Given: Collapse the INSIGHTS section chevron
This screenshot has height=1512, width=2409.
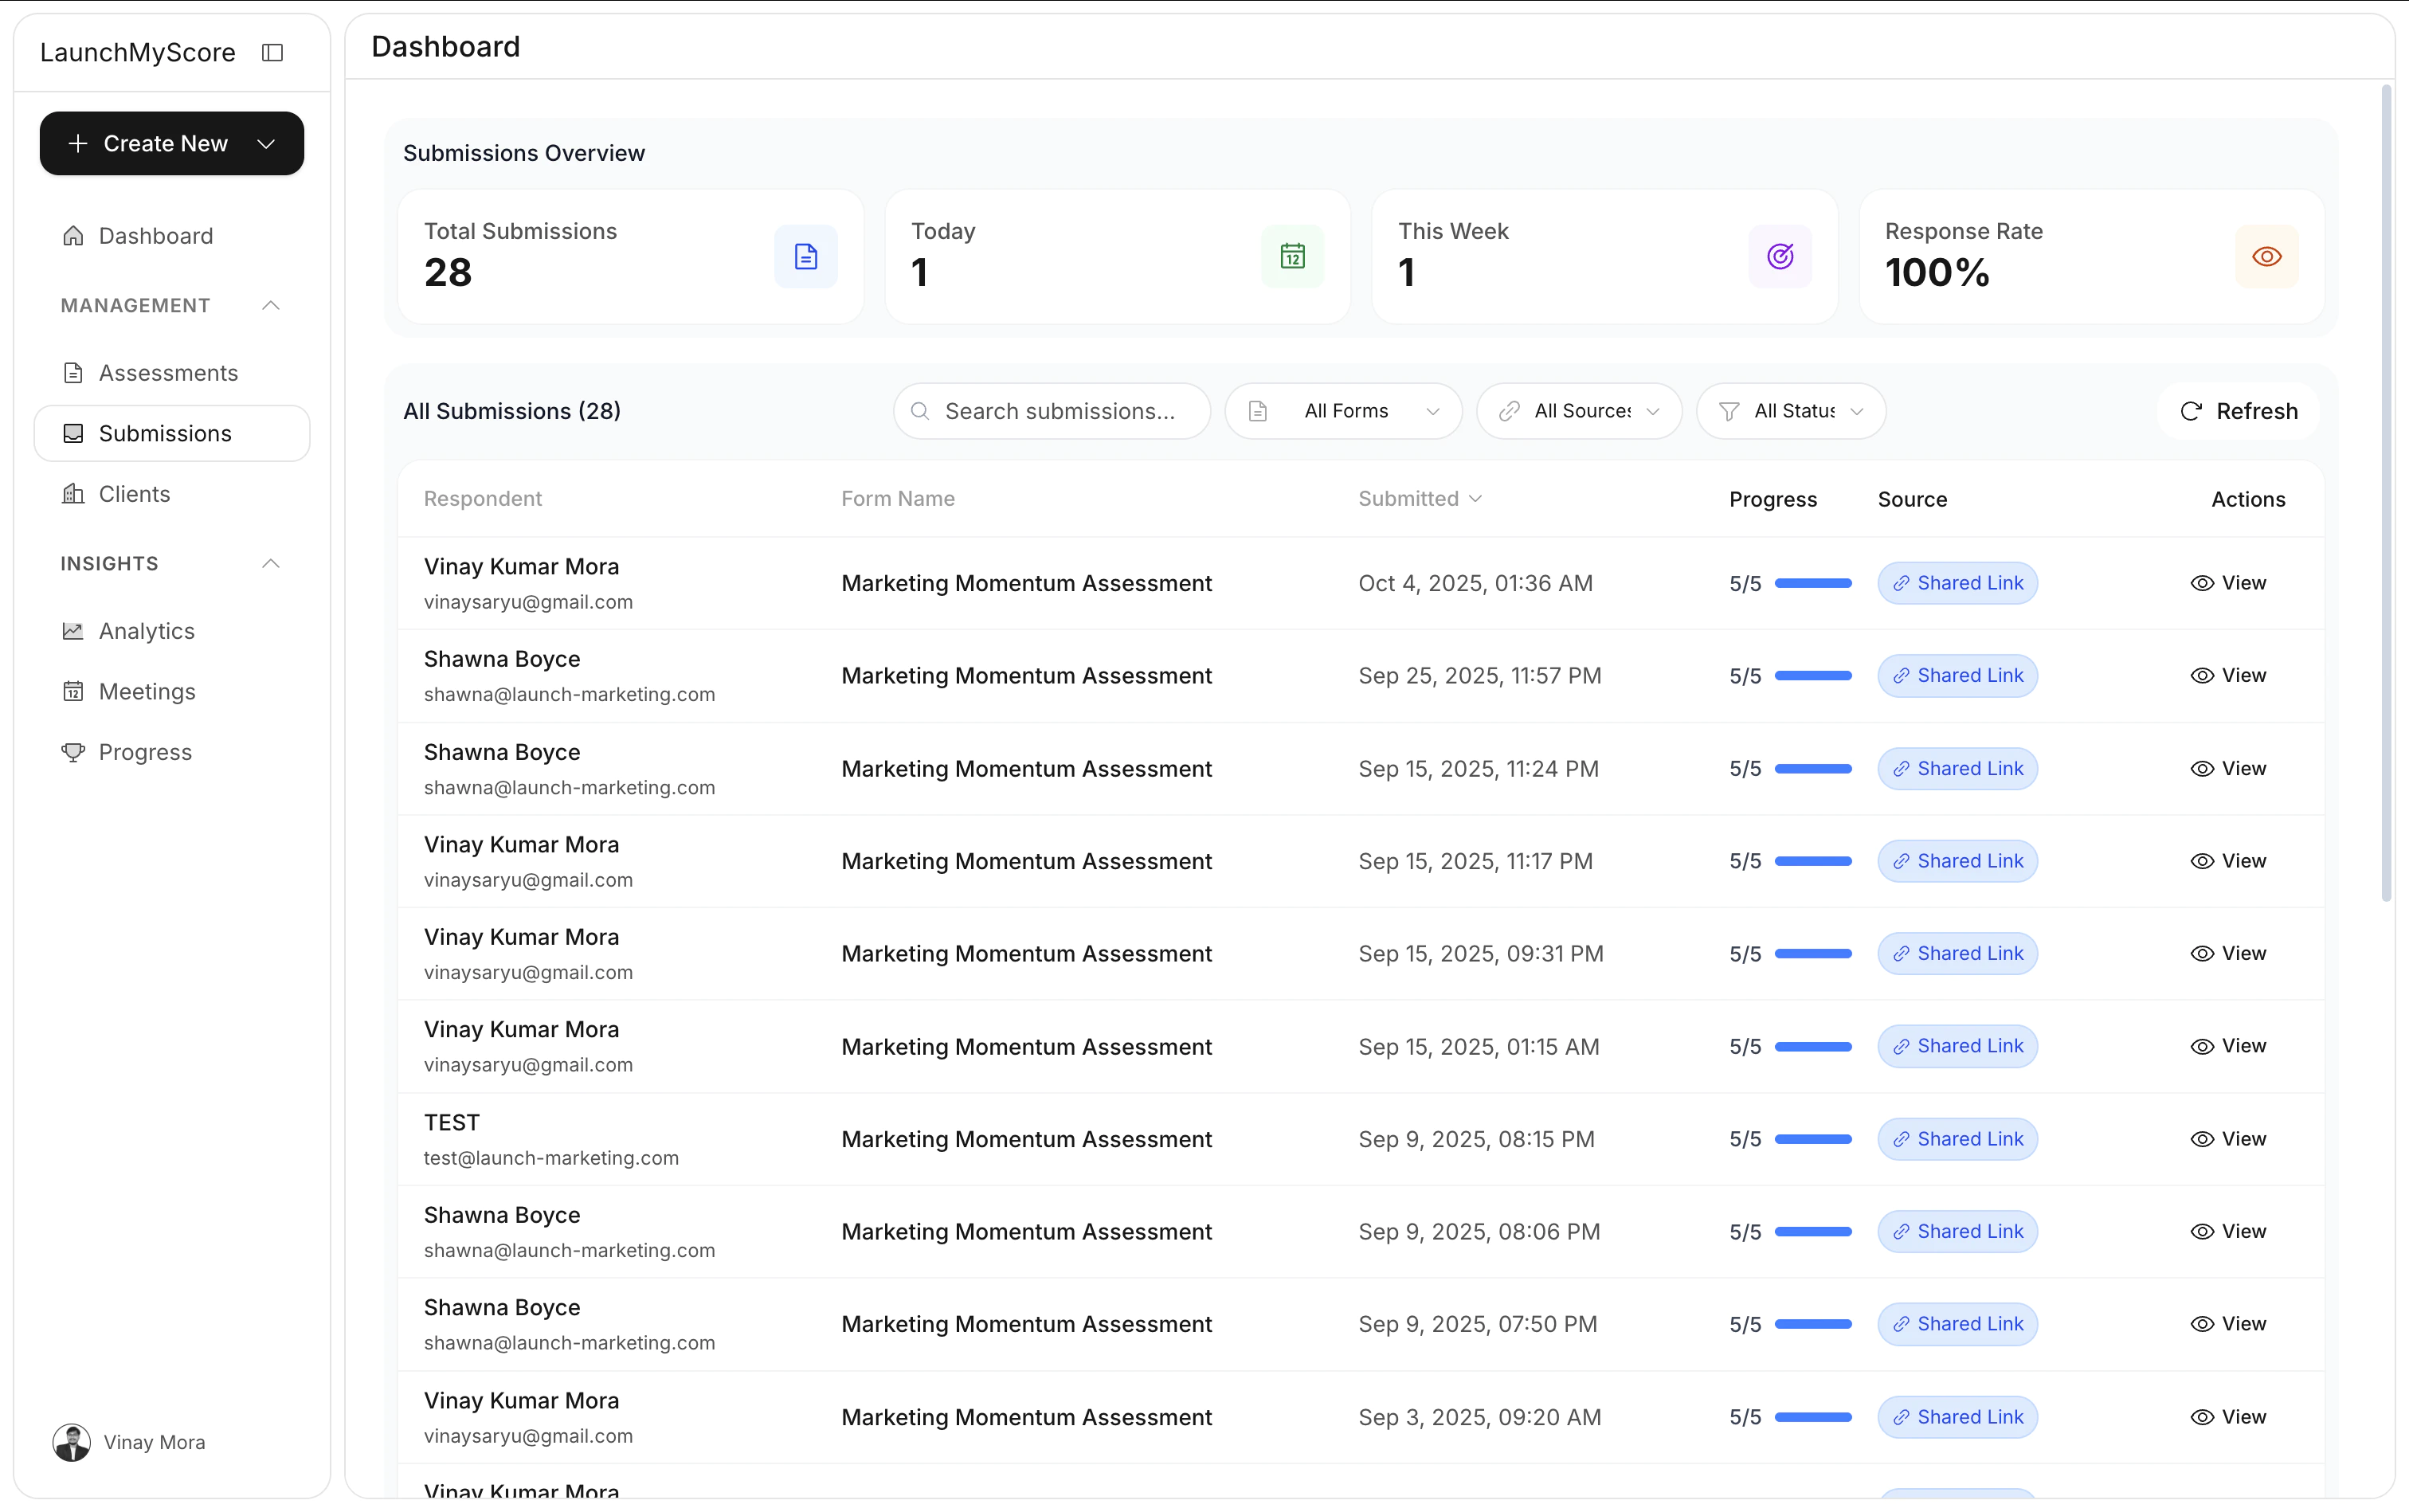Looking at the screenshot, I should coord(269,563).
